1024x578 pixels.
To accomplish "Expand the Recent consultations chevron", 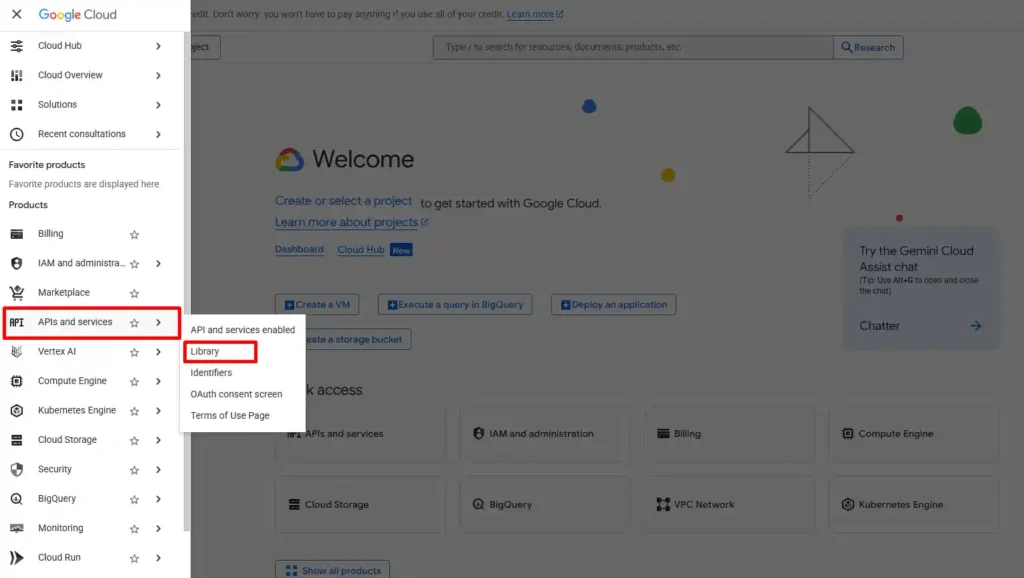I will coord(158,134).
